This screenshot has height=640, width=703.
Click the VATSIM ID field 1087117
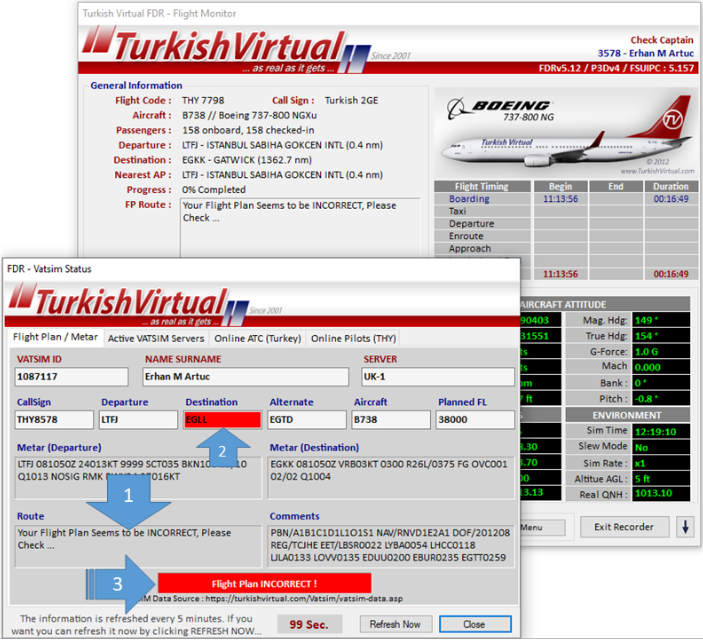pyautogui.click(x=71, y=377)
